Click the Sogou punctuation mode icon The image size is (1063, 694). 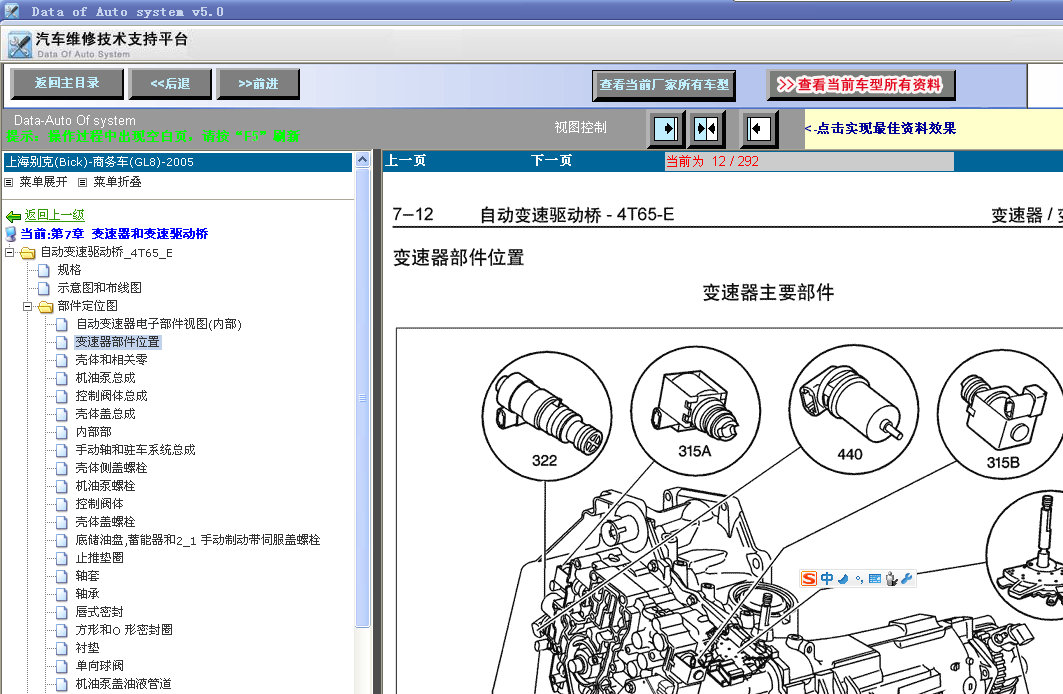click(859, 579)
